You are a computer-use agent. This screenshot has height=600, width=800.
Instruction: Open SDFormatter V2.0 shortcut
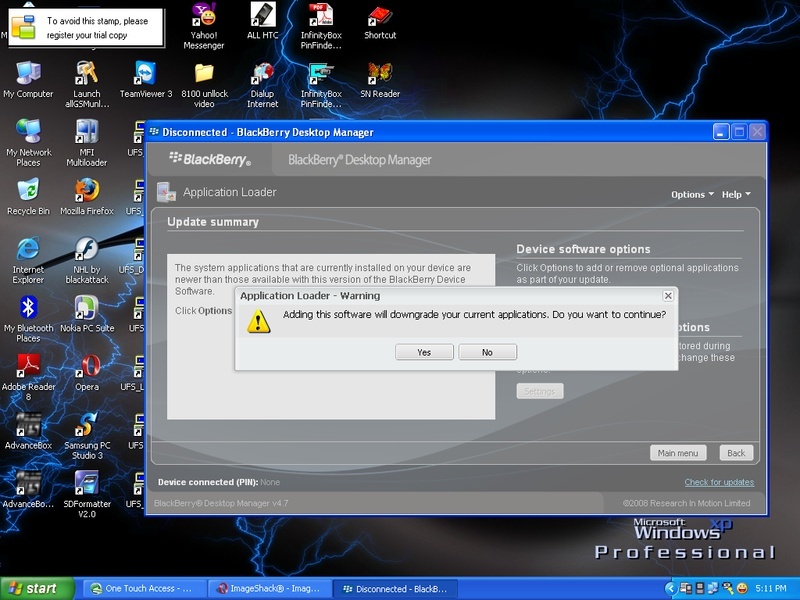(87, 494)
